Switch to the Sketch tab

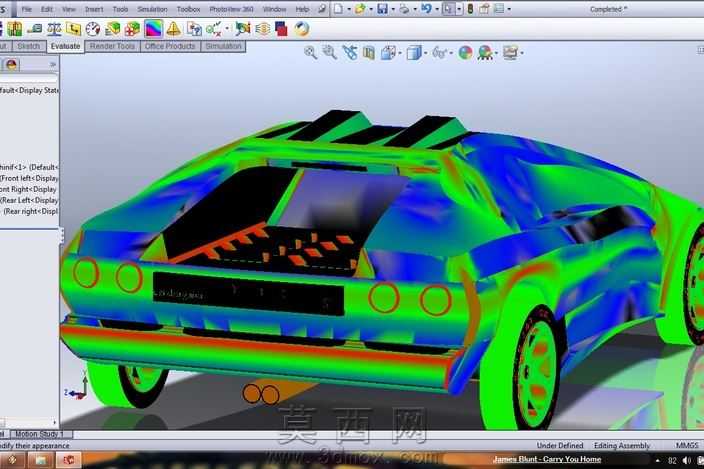(x=29, y=46)
